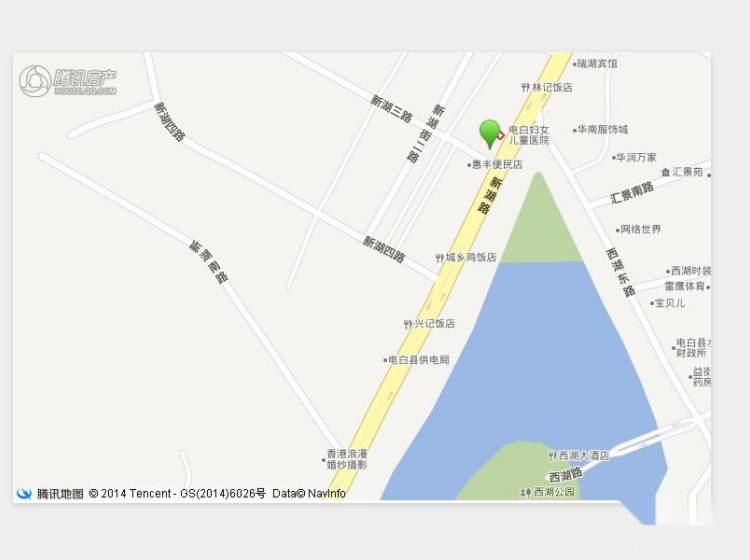Click the 腾讯房产 watermark logo
Viewport: 750px width, 560px height.
click(x=68, y=81)
